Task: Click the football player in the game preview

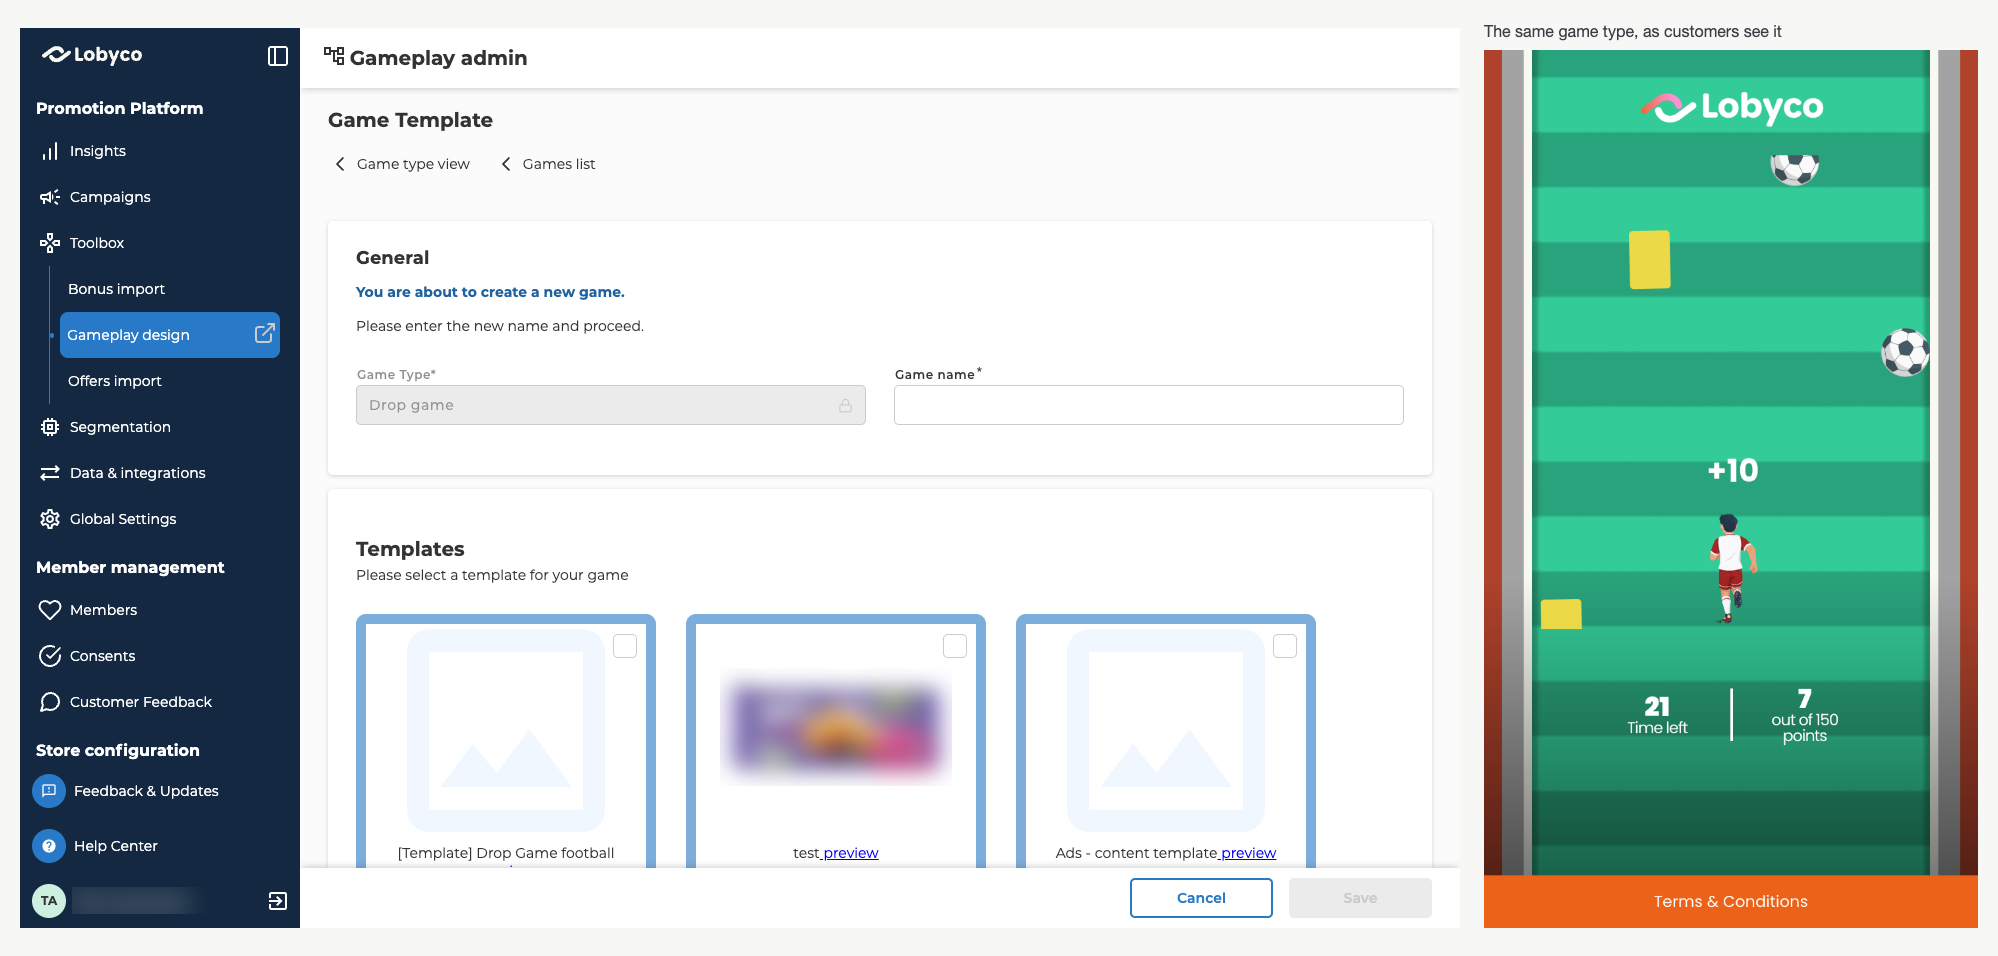Action: (x=1731, y=568)
